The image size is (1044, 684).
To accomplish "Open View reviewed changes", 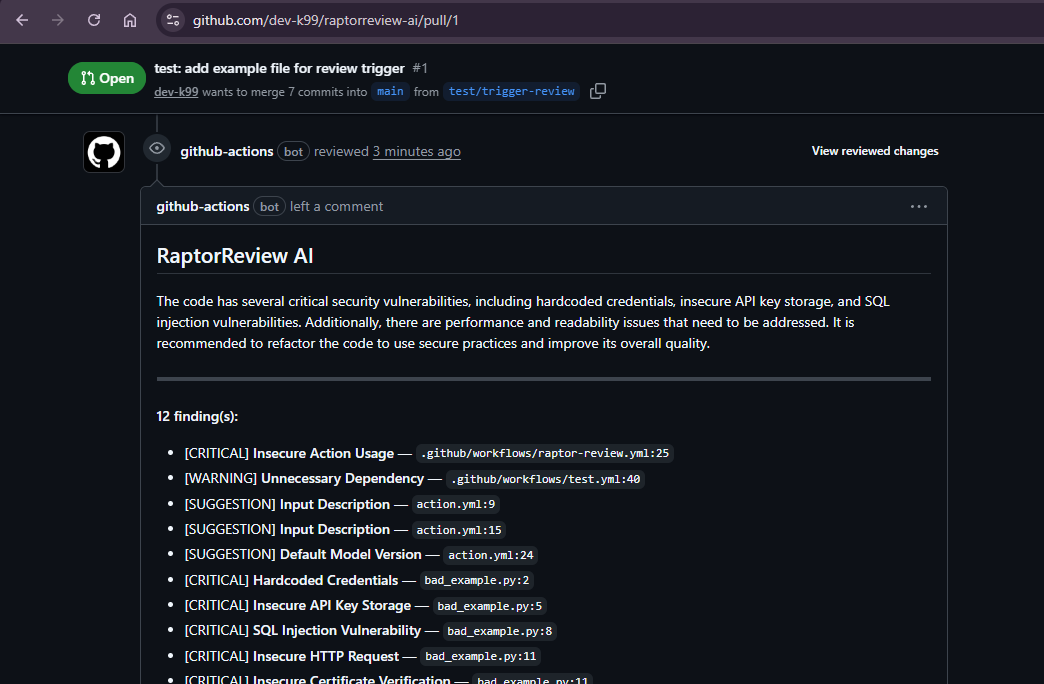I will (874, 150).
